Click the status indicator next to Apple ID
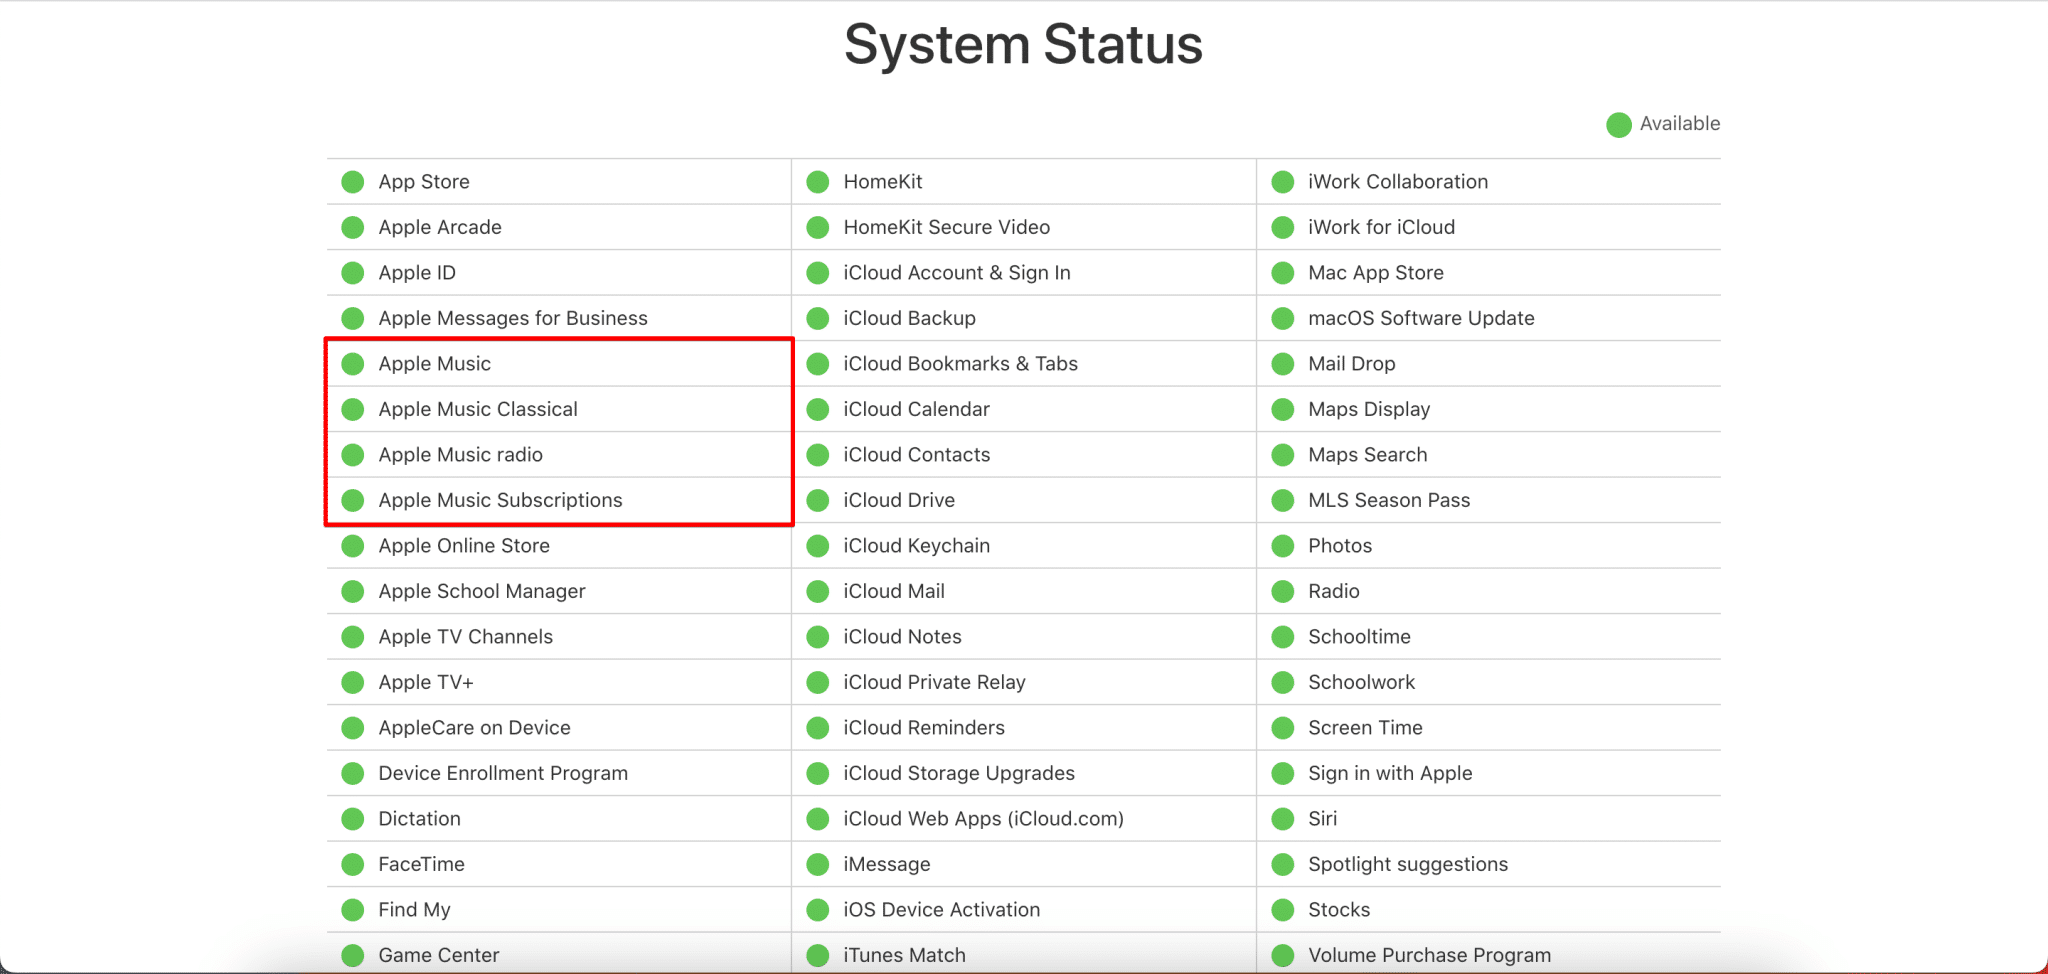The image size is (2048, 974). pyautogui.click(x=352, y=273)
